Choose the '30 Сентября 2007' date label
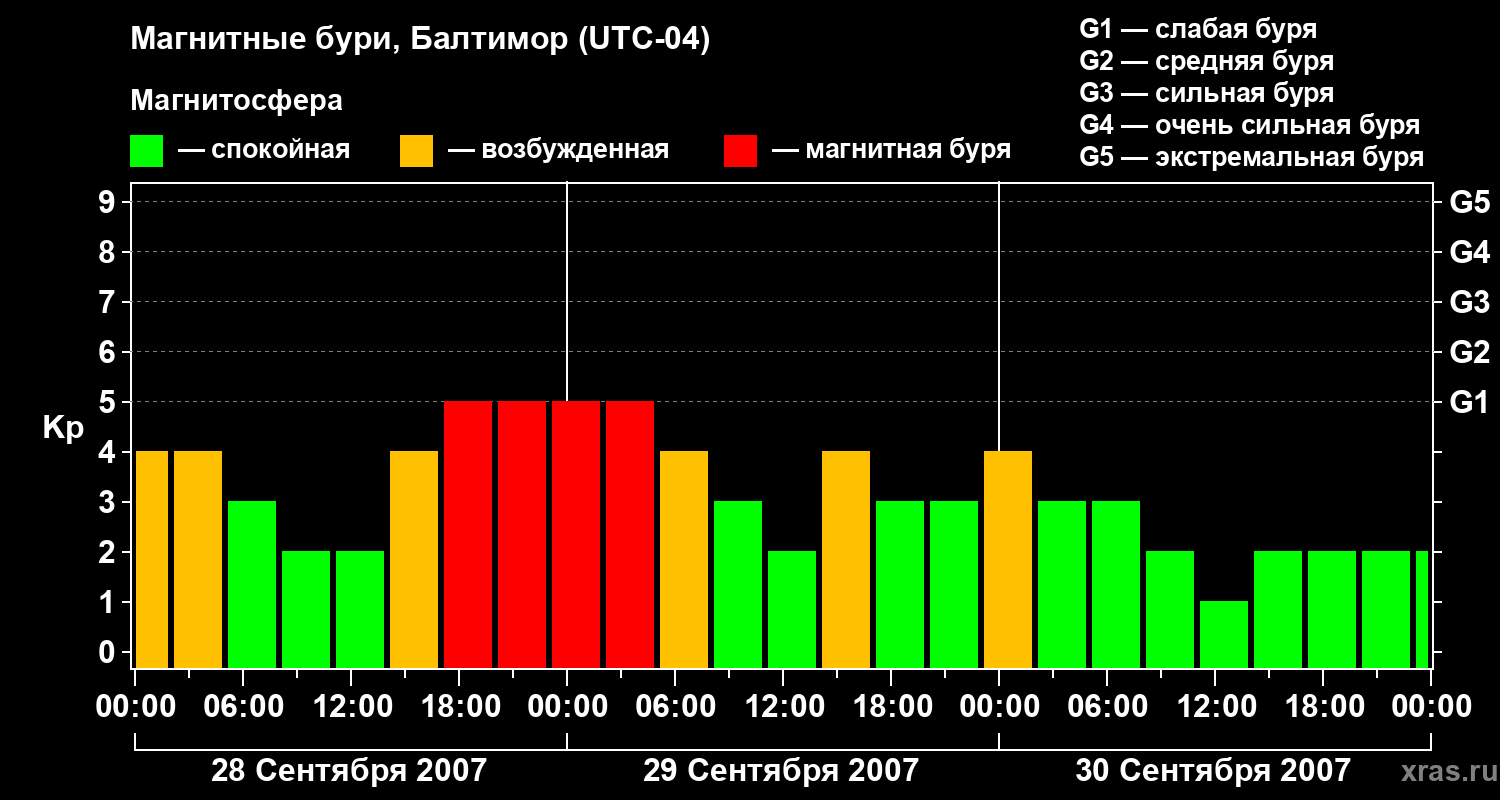Screen dimensions: 1500x800 [x=1213, y=771]
